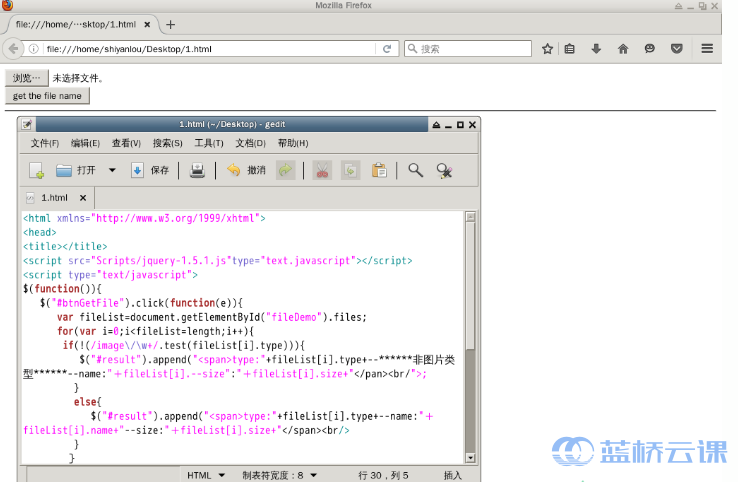Click gedit window menu icon in titlebar
The height and width of the screenshot is (482, 738).
(x=27, y=124)
